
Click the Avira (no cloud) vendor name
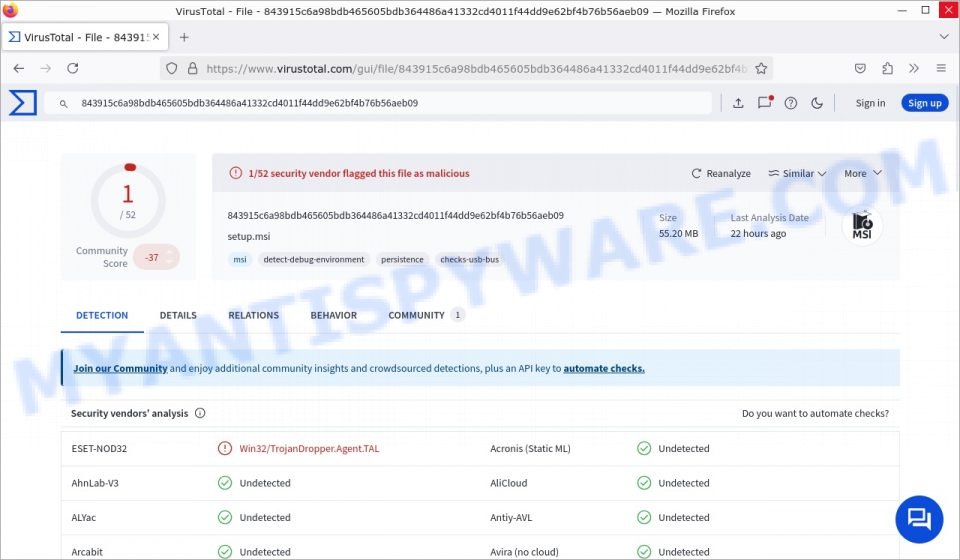524,552
